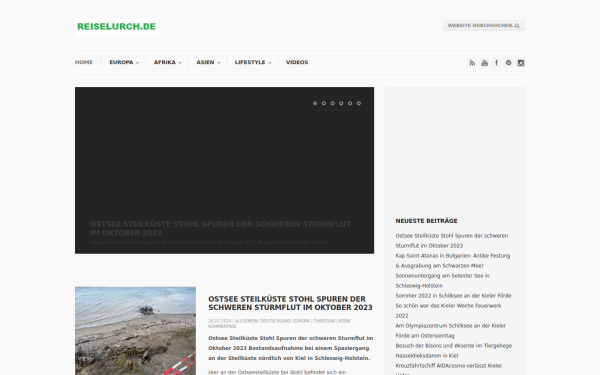Viewport: 600px width, 375px height.
Task: Open the Afrika menu item
Action: (x=165, y=62)
